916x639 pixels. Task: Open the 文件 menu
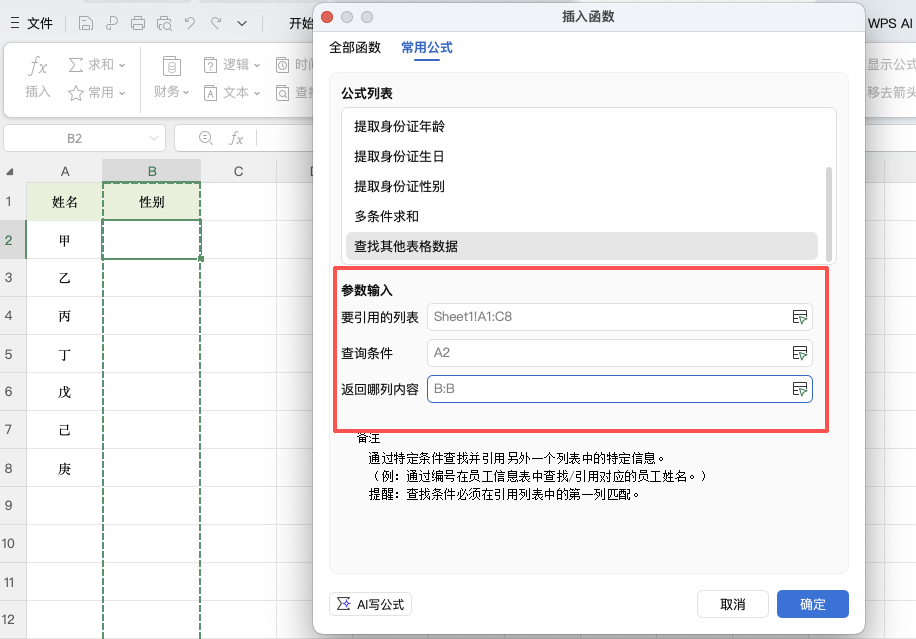pos(40,23)
